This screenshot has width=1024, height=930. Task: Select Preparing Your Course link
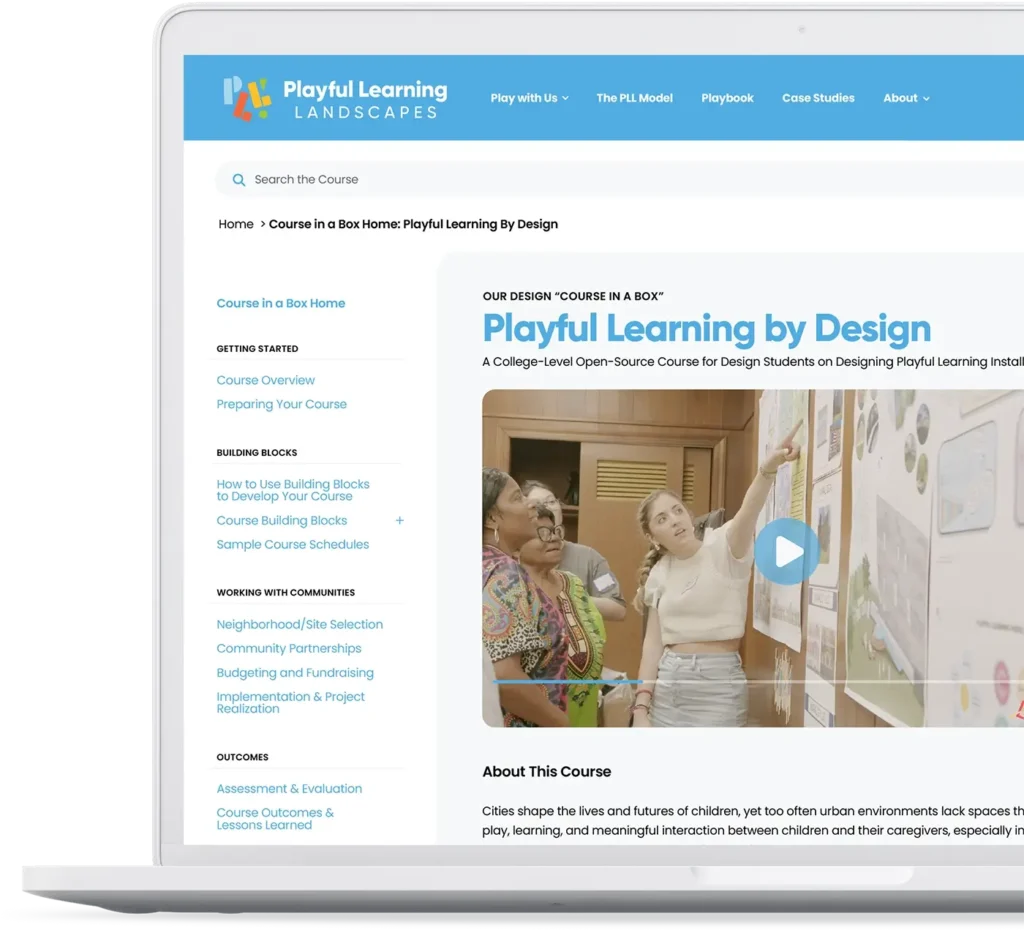[x=282, y=404]
